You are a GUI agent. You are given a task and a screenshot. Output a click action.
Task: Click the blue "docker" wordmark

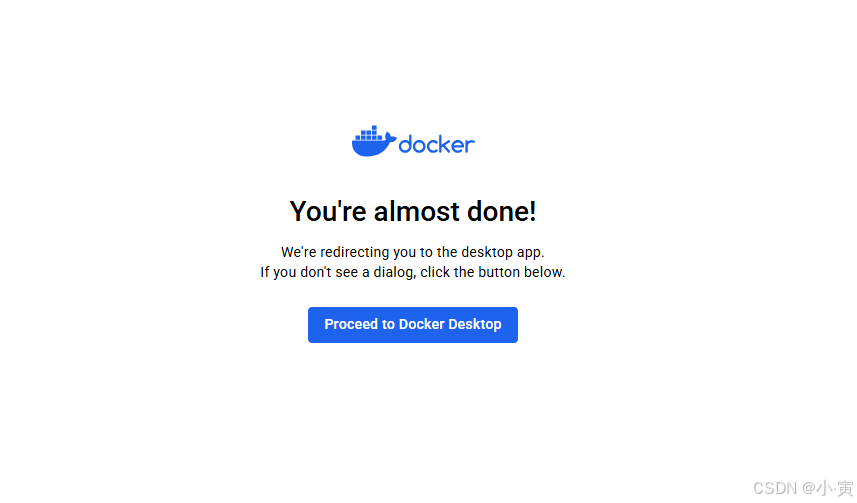pyautogui.click(x=437, y=144)
